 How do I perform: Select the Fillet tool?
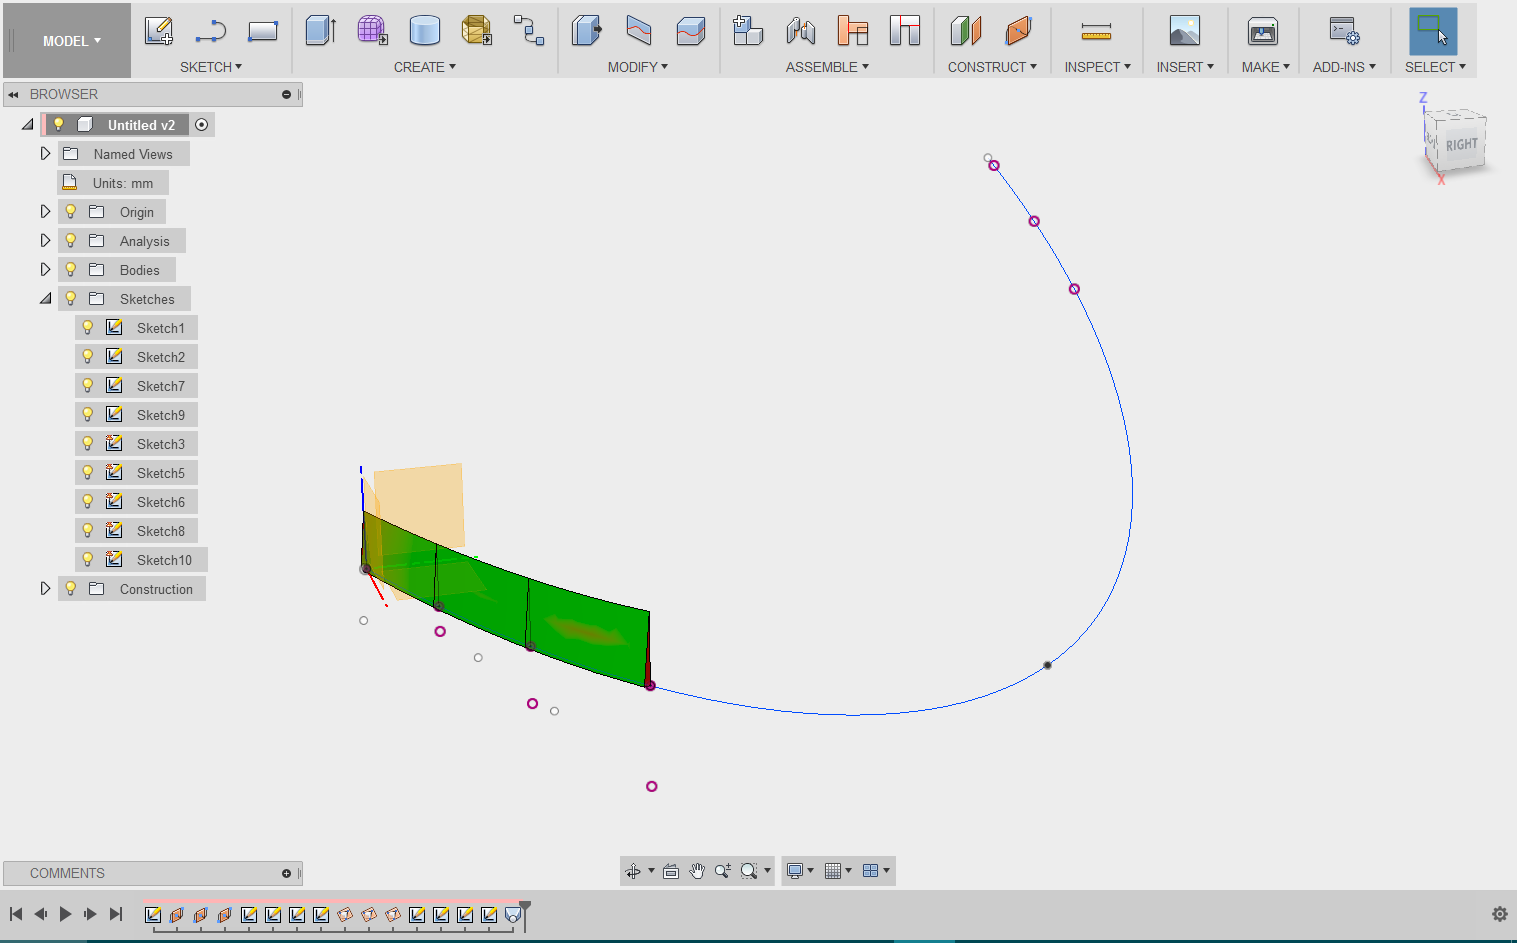638,31
